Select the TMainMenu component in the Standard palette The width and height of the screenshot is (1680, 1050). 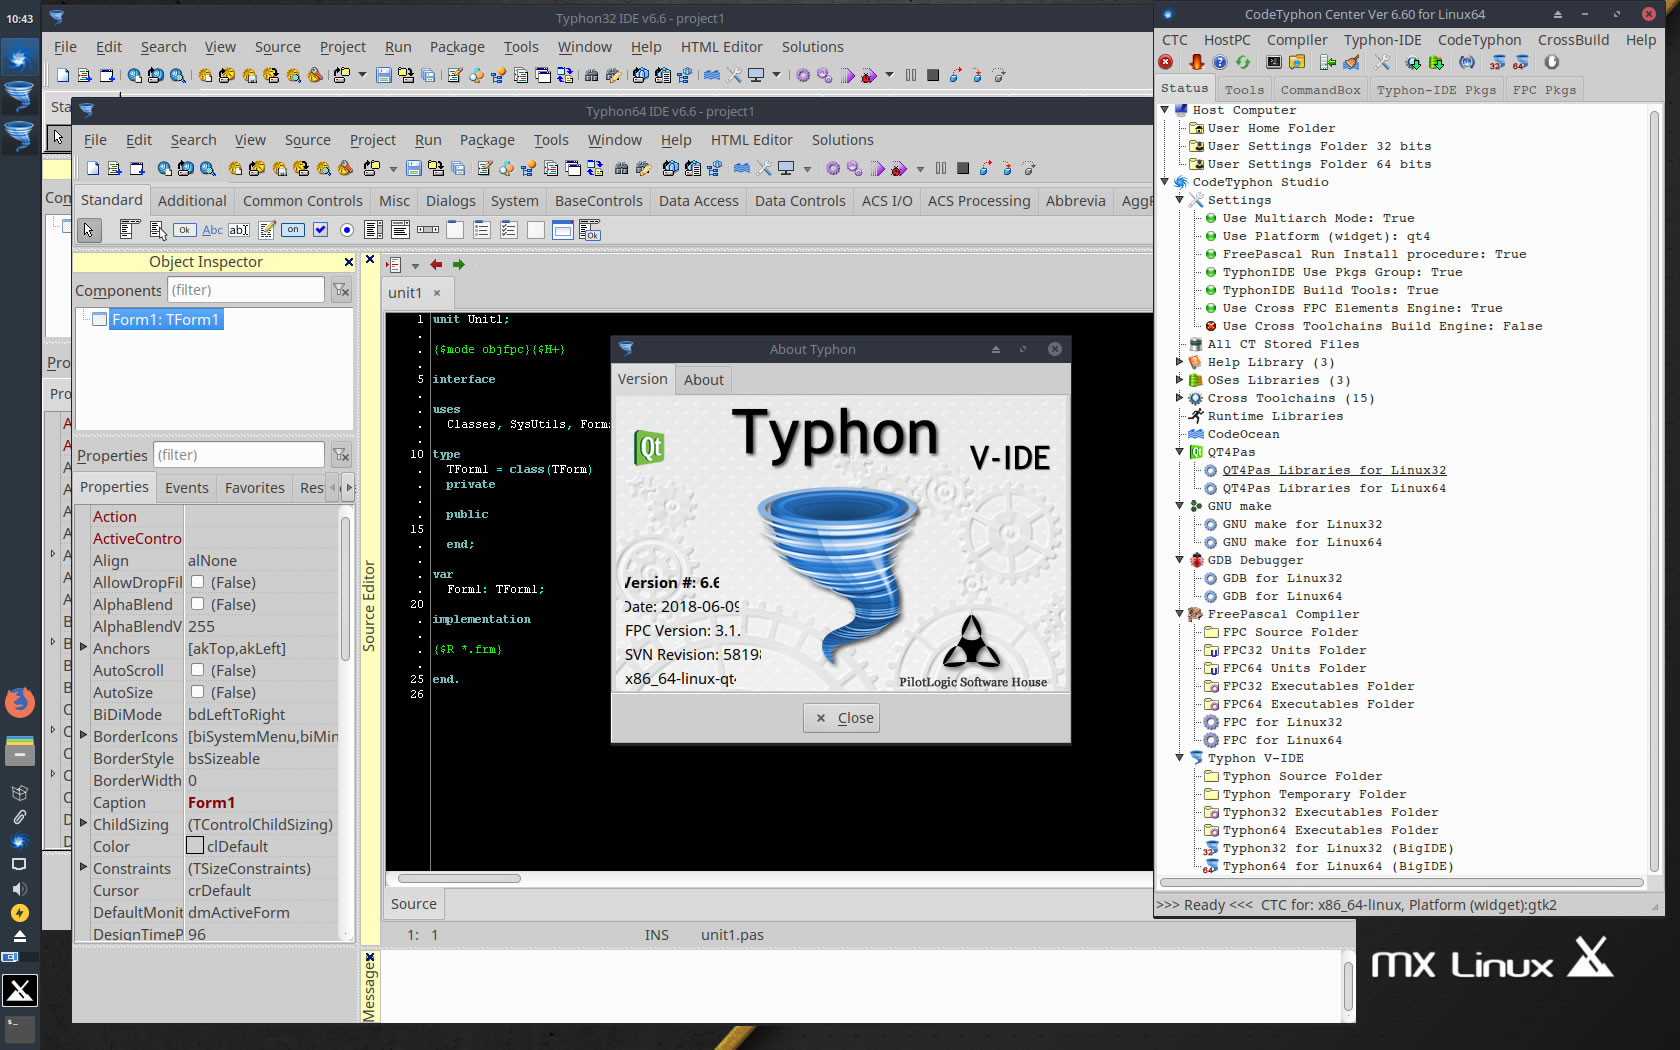(128, 230)
